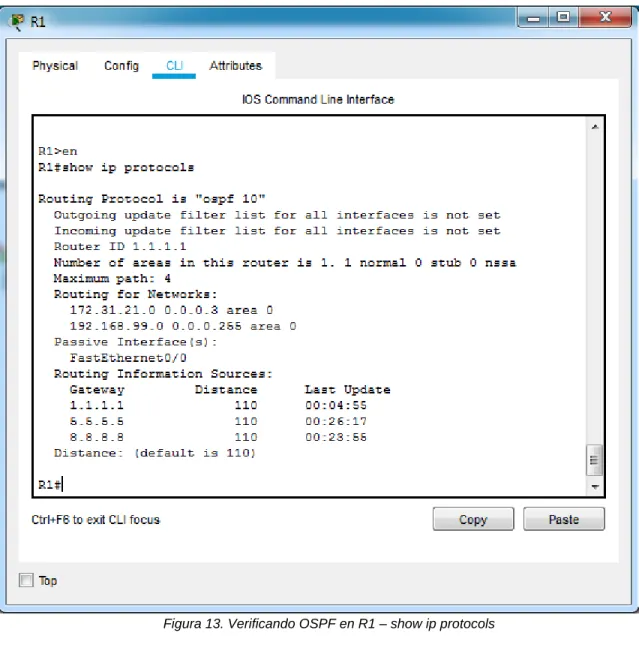Open the Config tab

pos(122,66)
